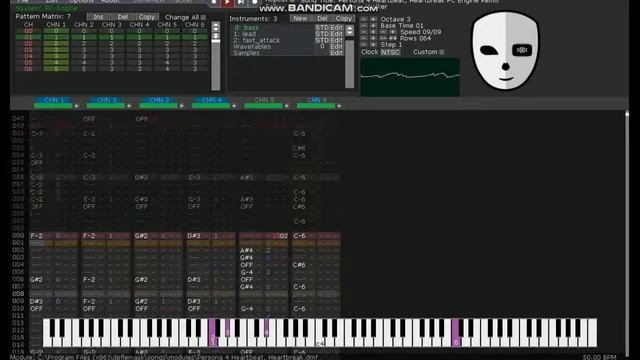
Task: Toggle STD type for bass instrument
Action: tap(322, 27)
